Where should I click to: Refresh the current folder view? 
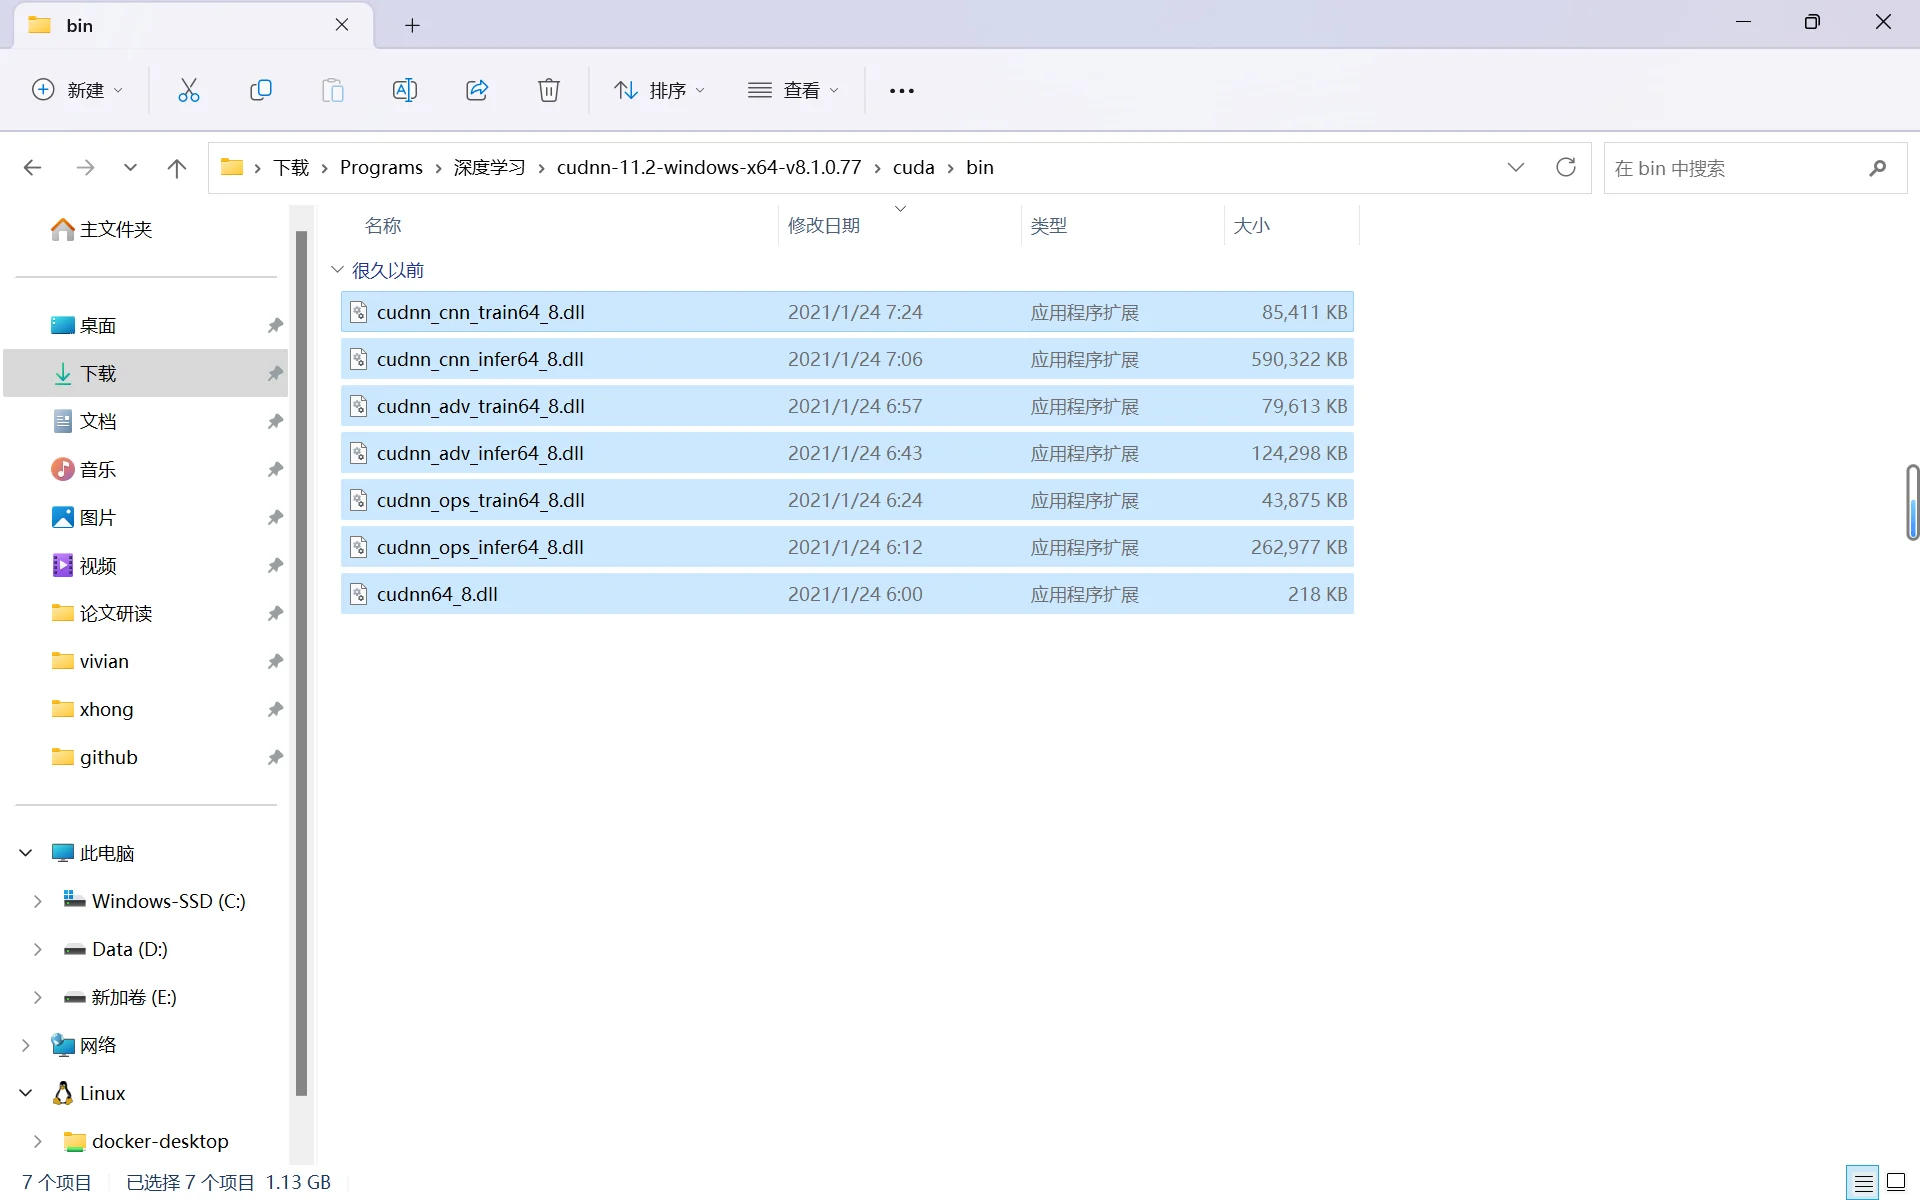(x=1565, y=167)
